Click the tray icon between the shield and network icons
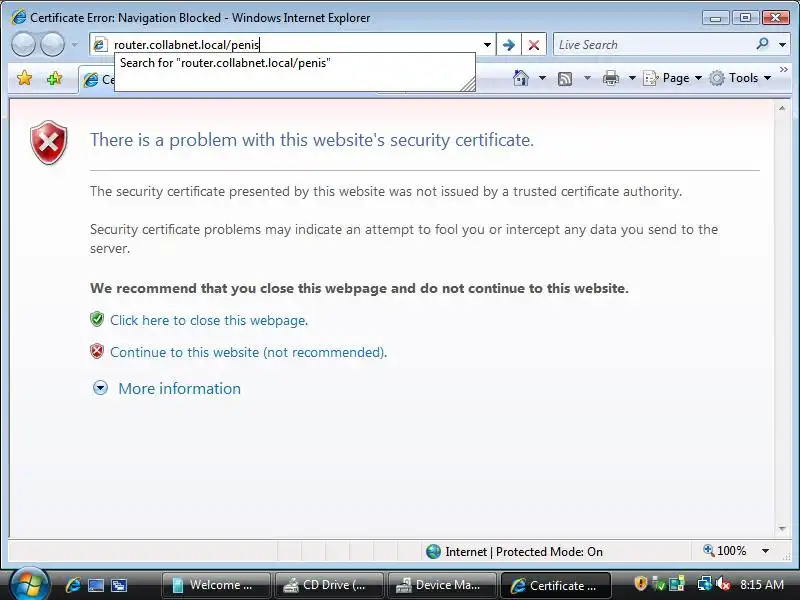 [x=677, y=584]
